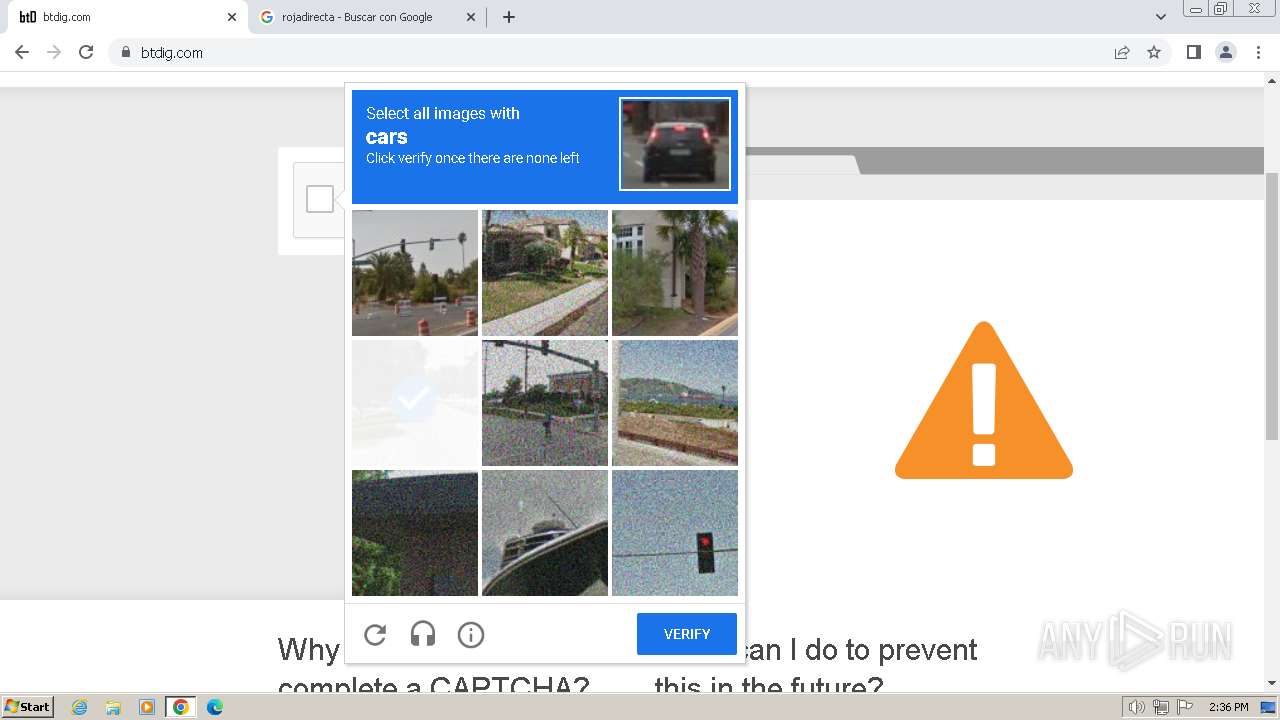Open volume control in system tray
The height and width of the screenshot is (720, 1280).
[1137, 707]
